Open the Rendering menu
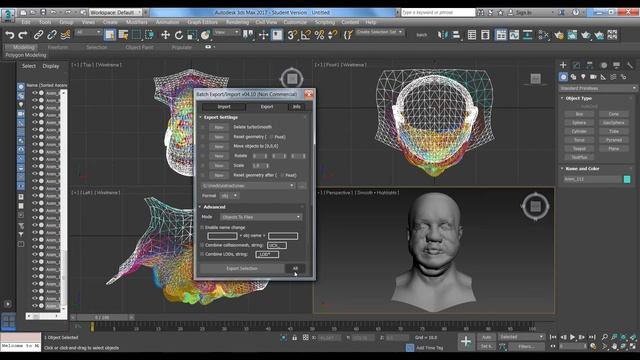The image size is (640, 360). point(237,22)
